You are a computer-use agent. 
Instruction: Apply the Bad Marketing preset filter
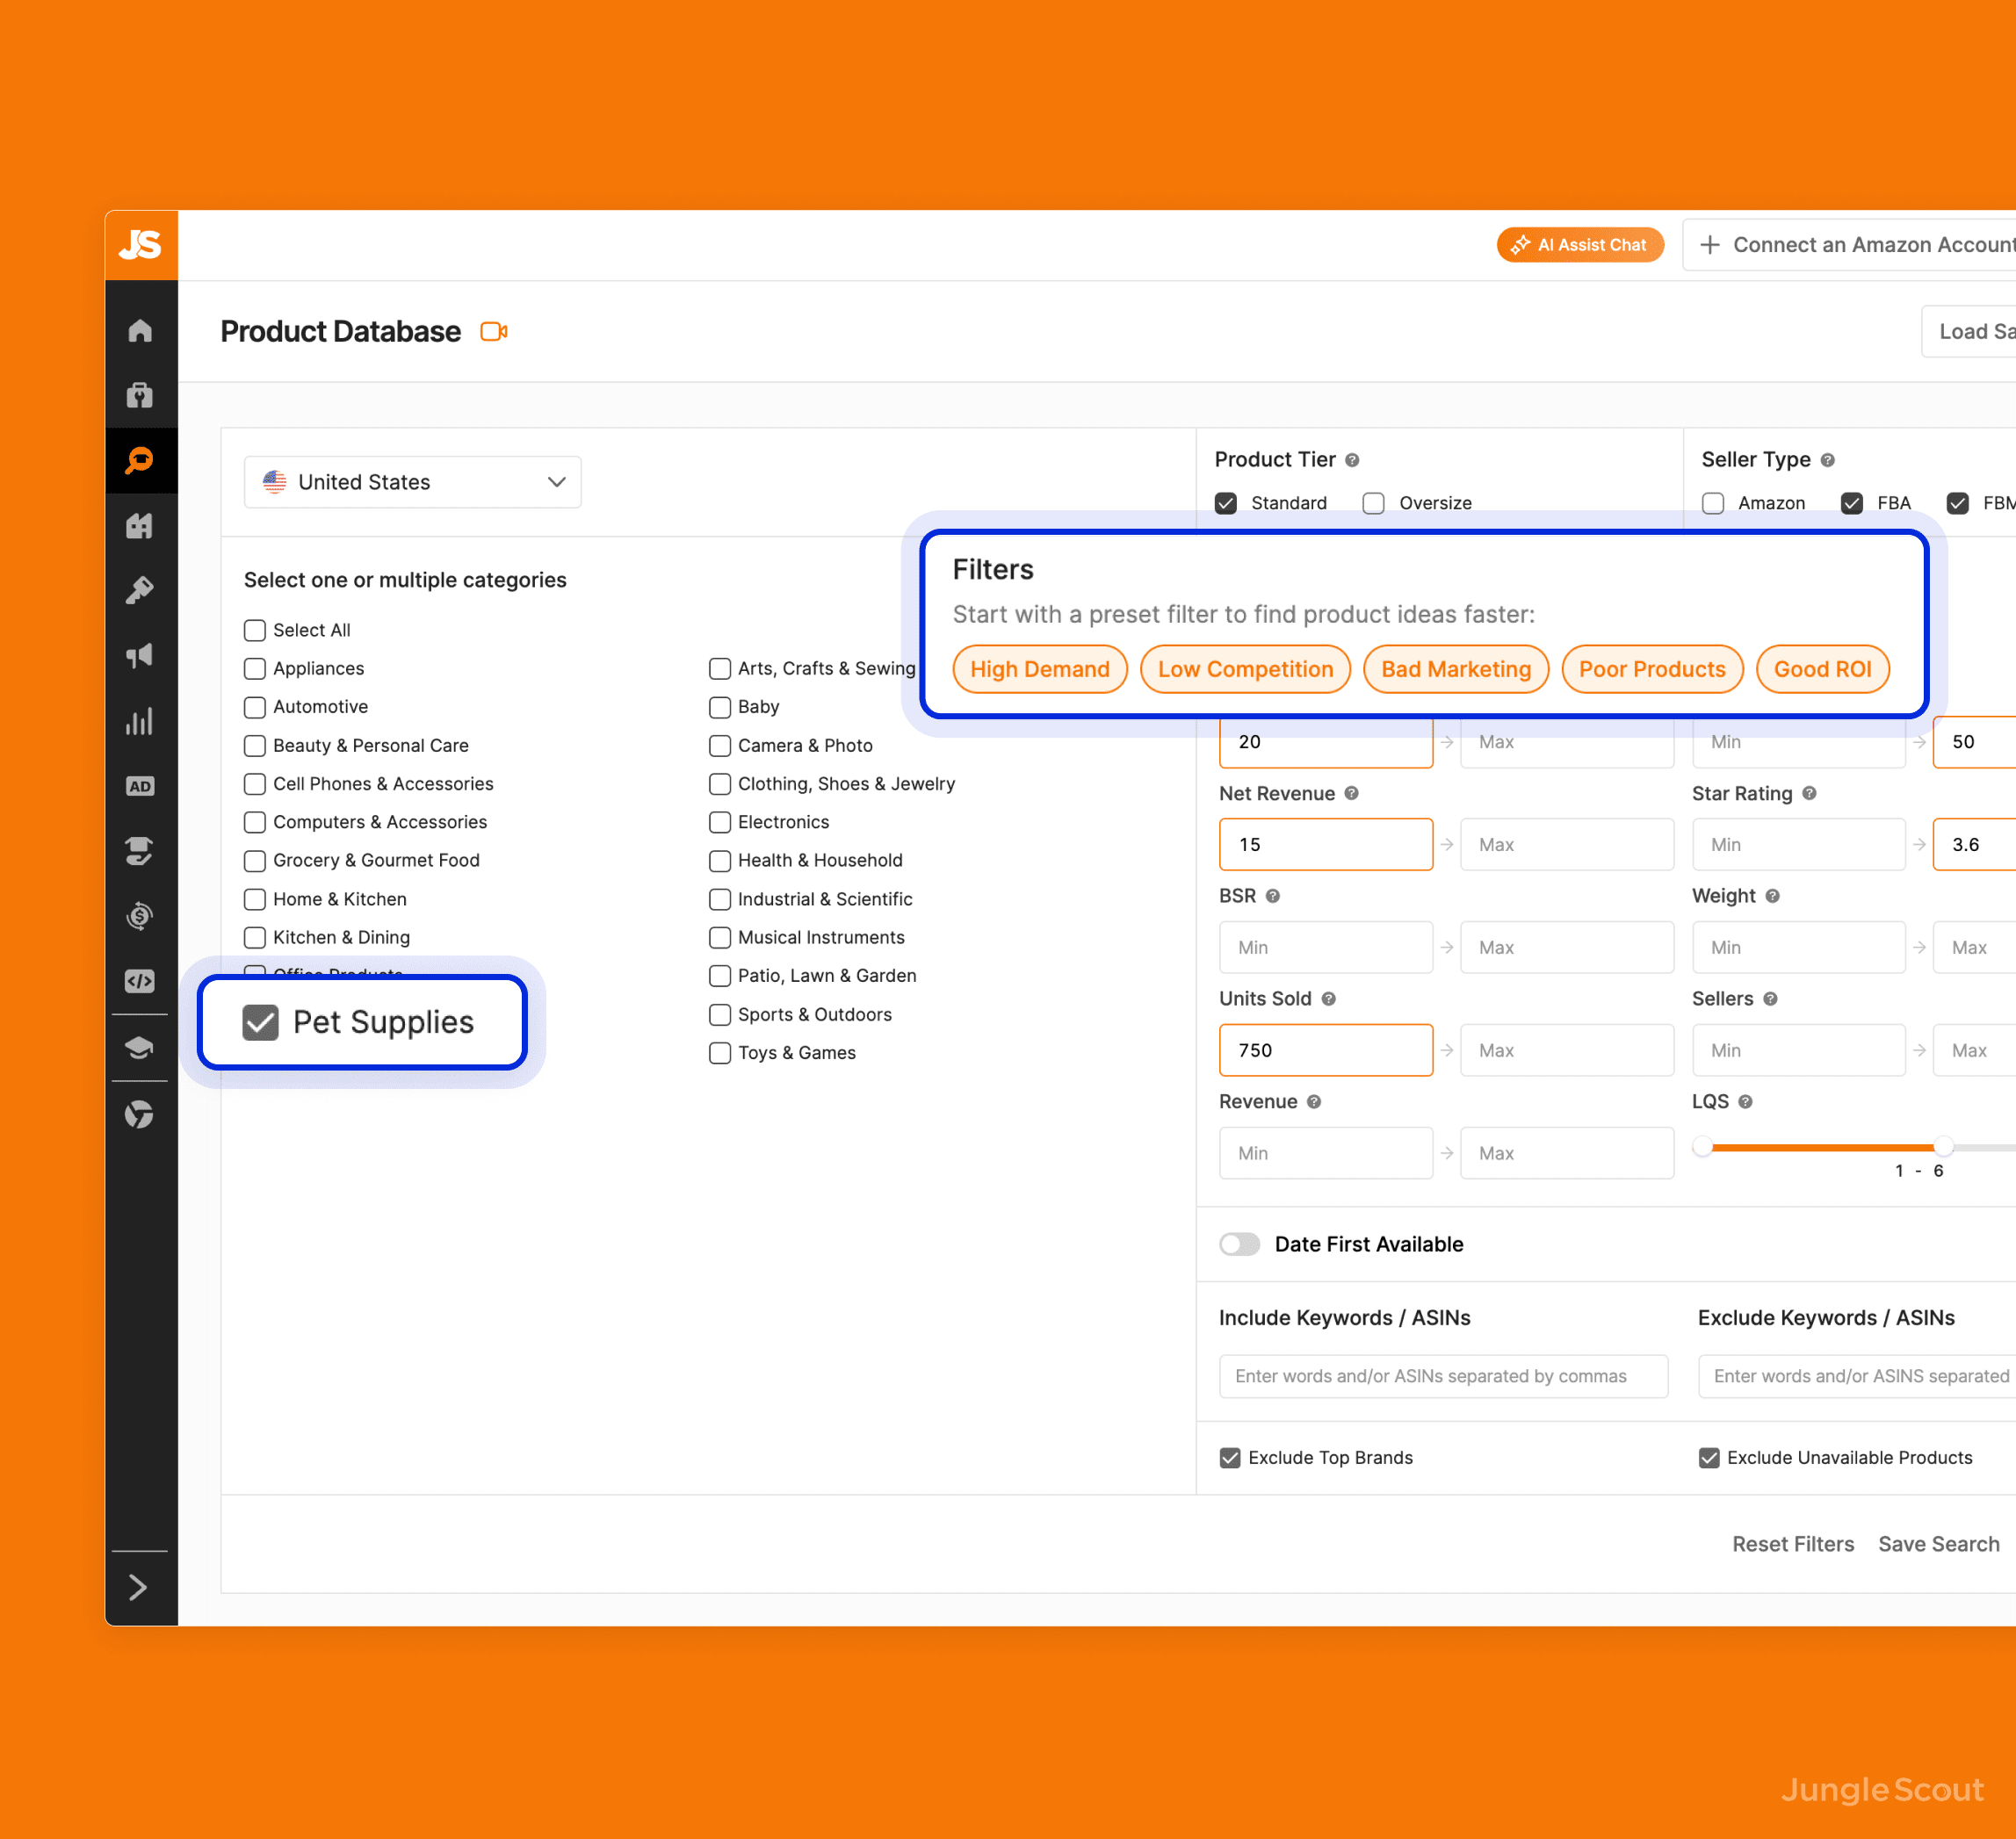1456,669
